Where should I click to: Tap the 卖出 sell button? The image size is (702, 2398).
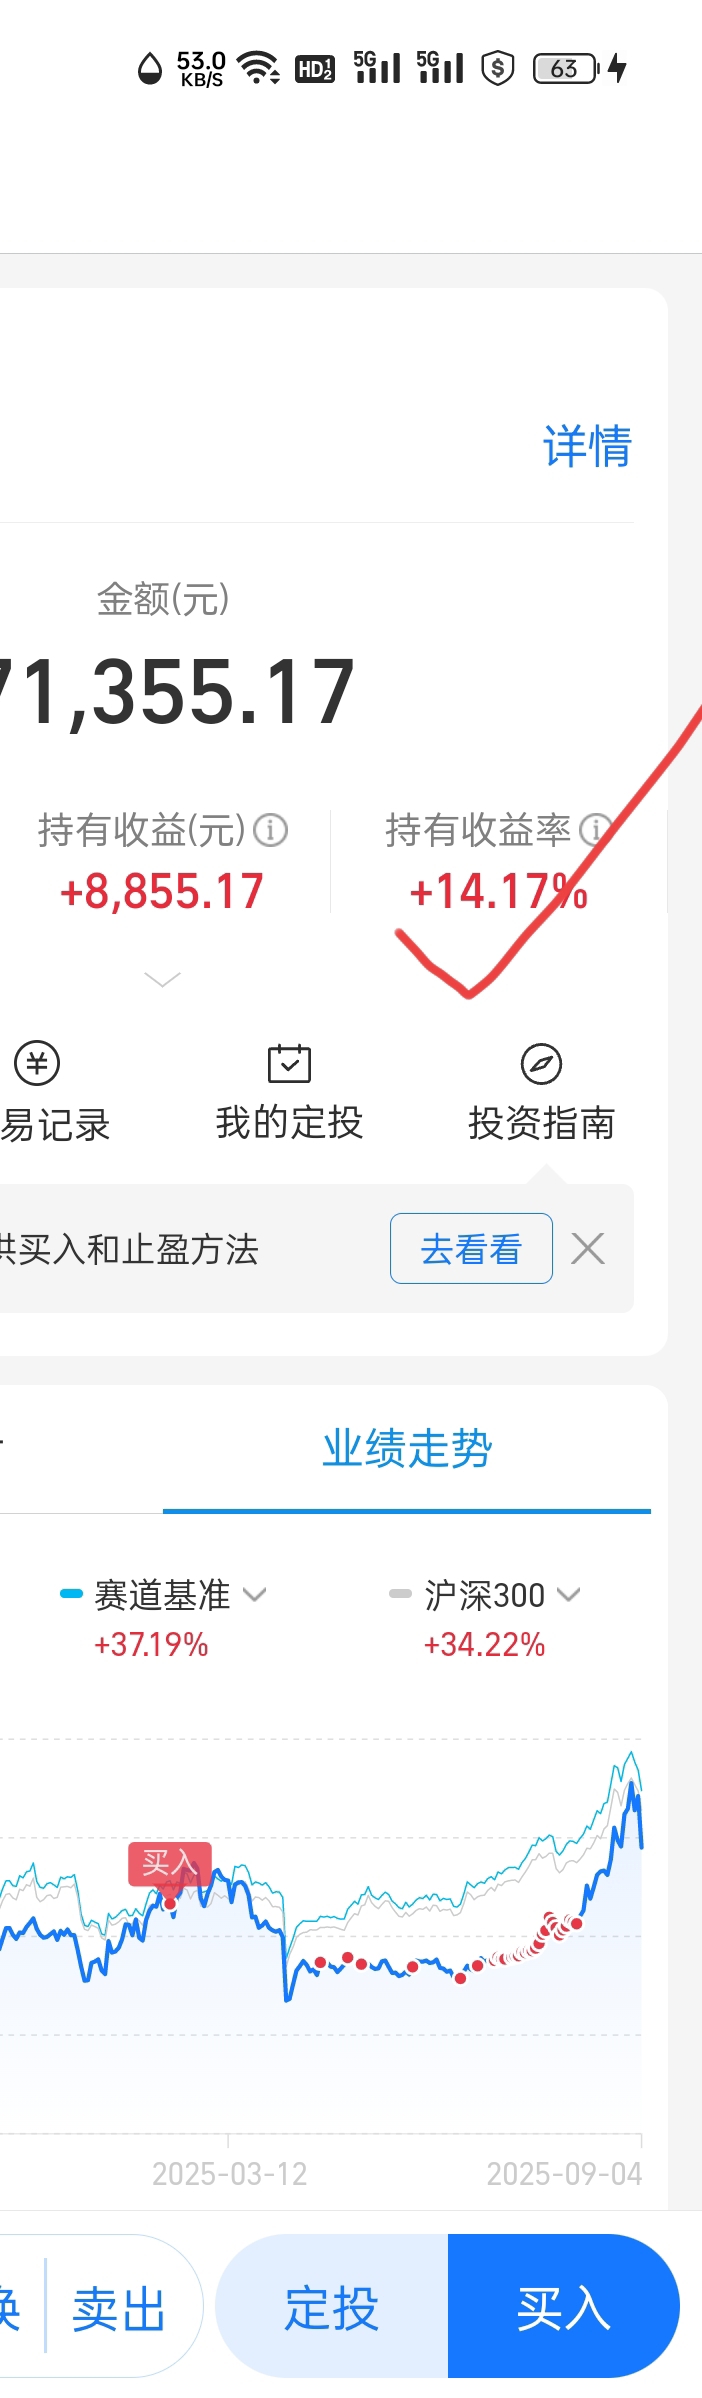pos(119,2310)
